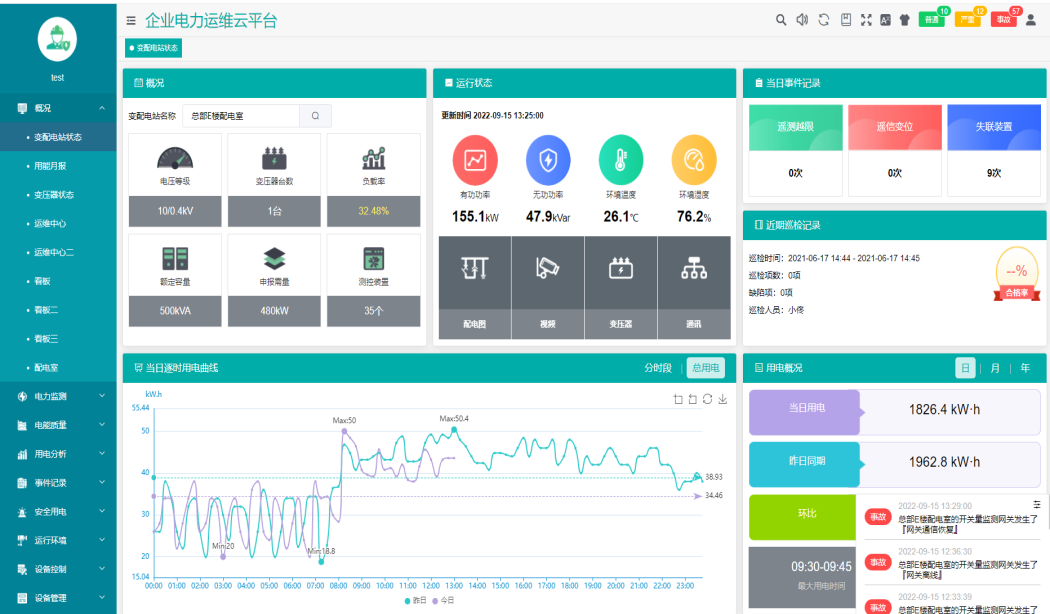Click the search button beside station name
Viewport: 1050px width, 614px height.
pos(315,116)
